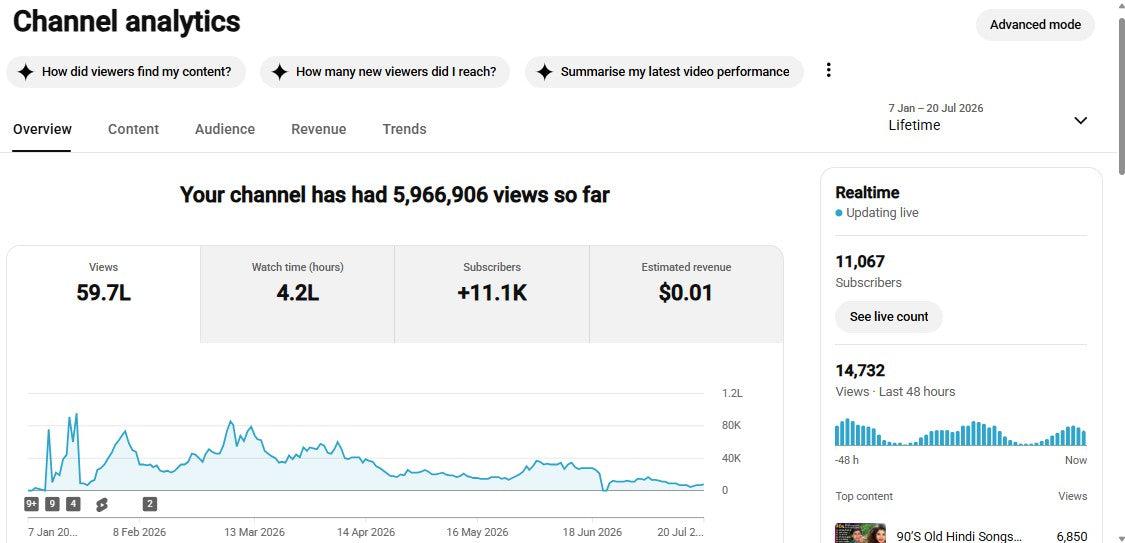Open the Audience tab
This screenshot has height=543, width=1125.
(x=225, y=129)
